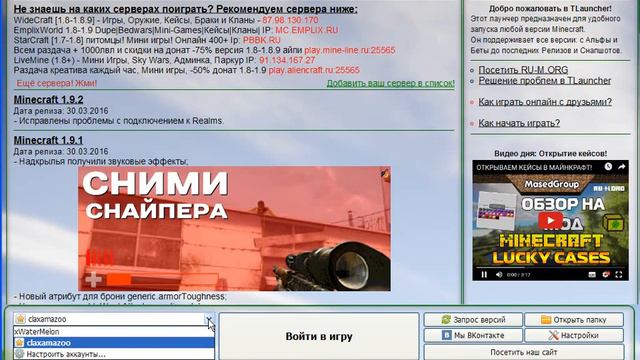Viewport: 640px width, 360px height.
Task: Click server IP 87.98.130.170
Action: (290, 20)
